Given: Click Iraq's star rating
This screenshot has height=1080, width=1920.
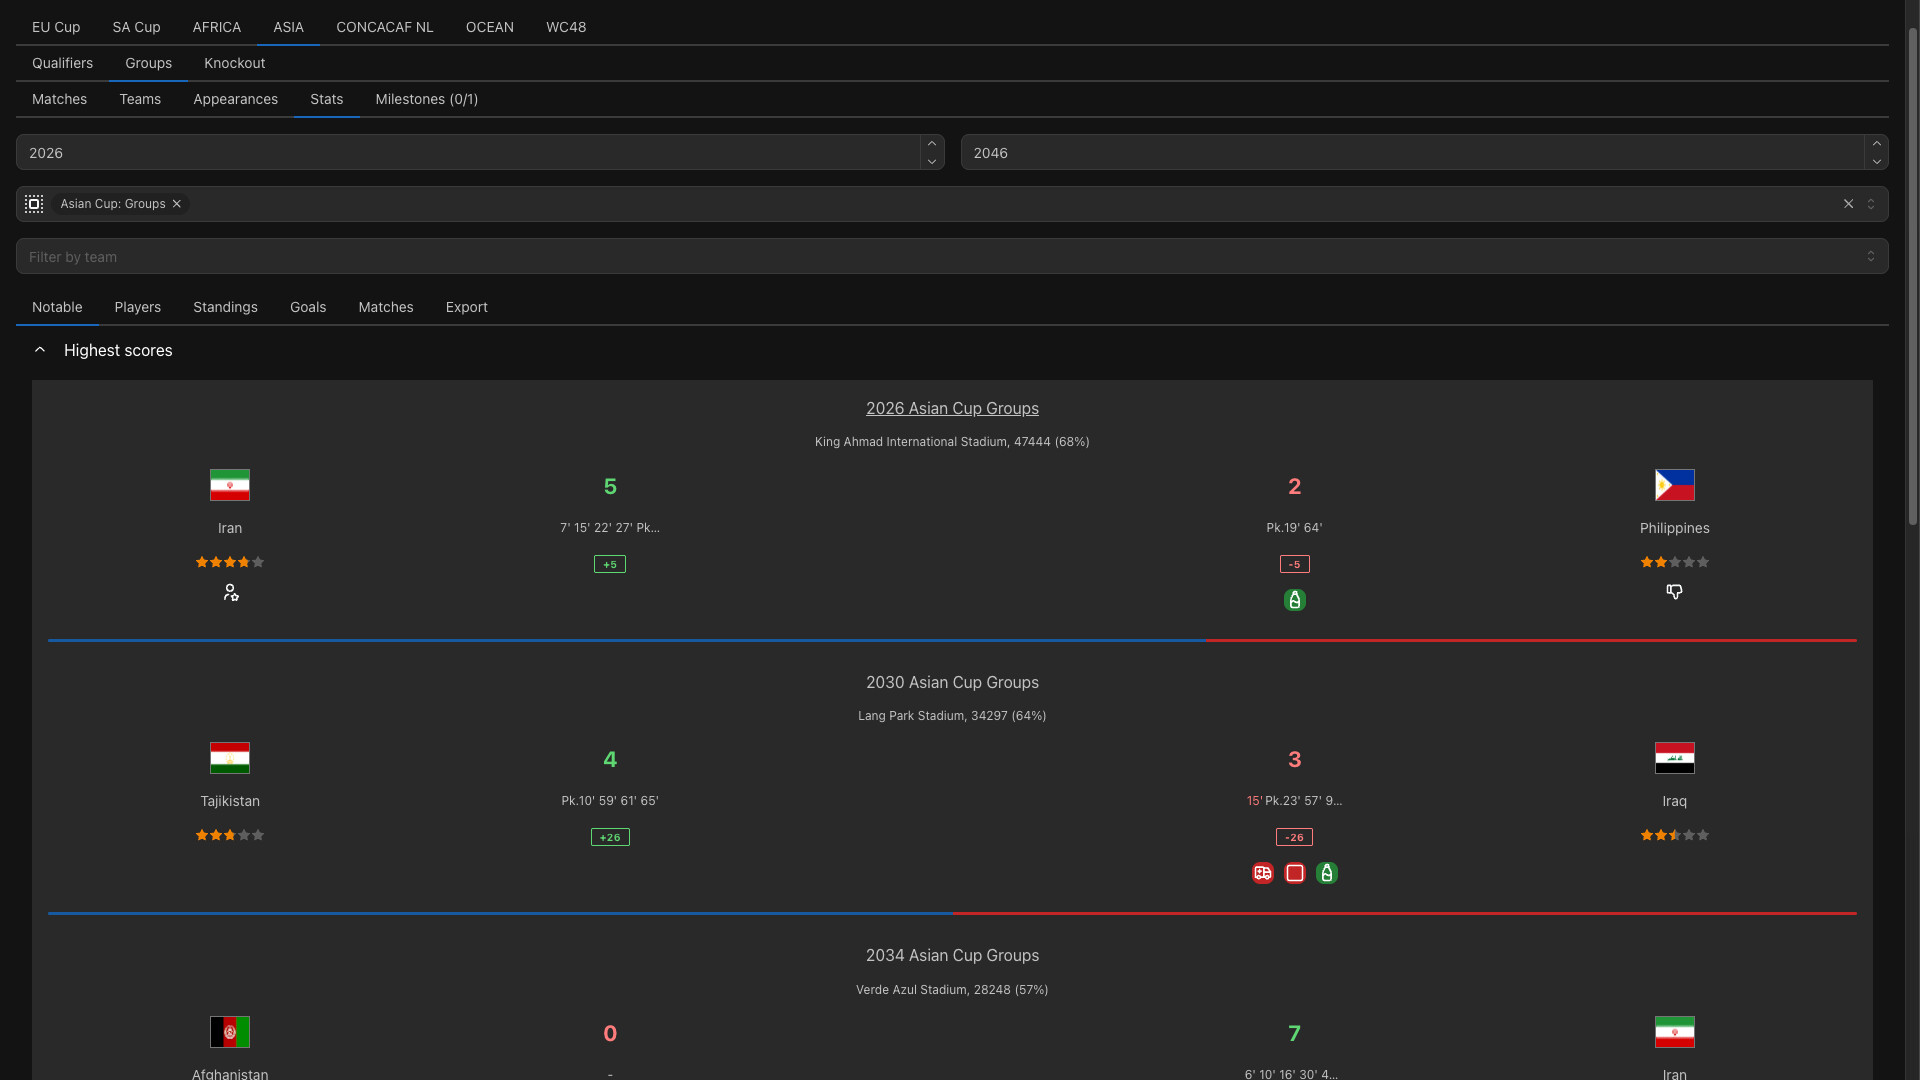Looking at the screenshot, I should coord(1674,835).
